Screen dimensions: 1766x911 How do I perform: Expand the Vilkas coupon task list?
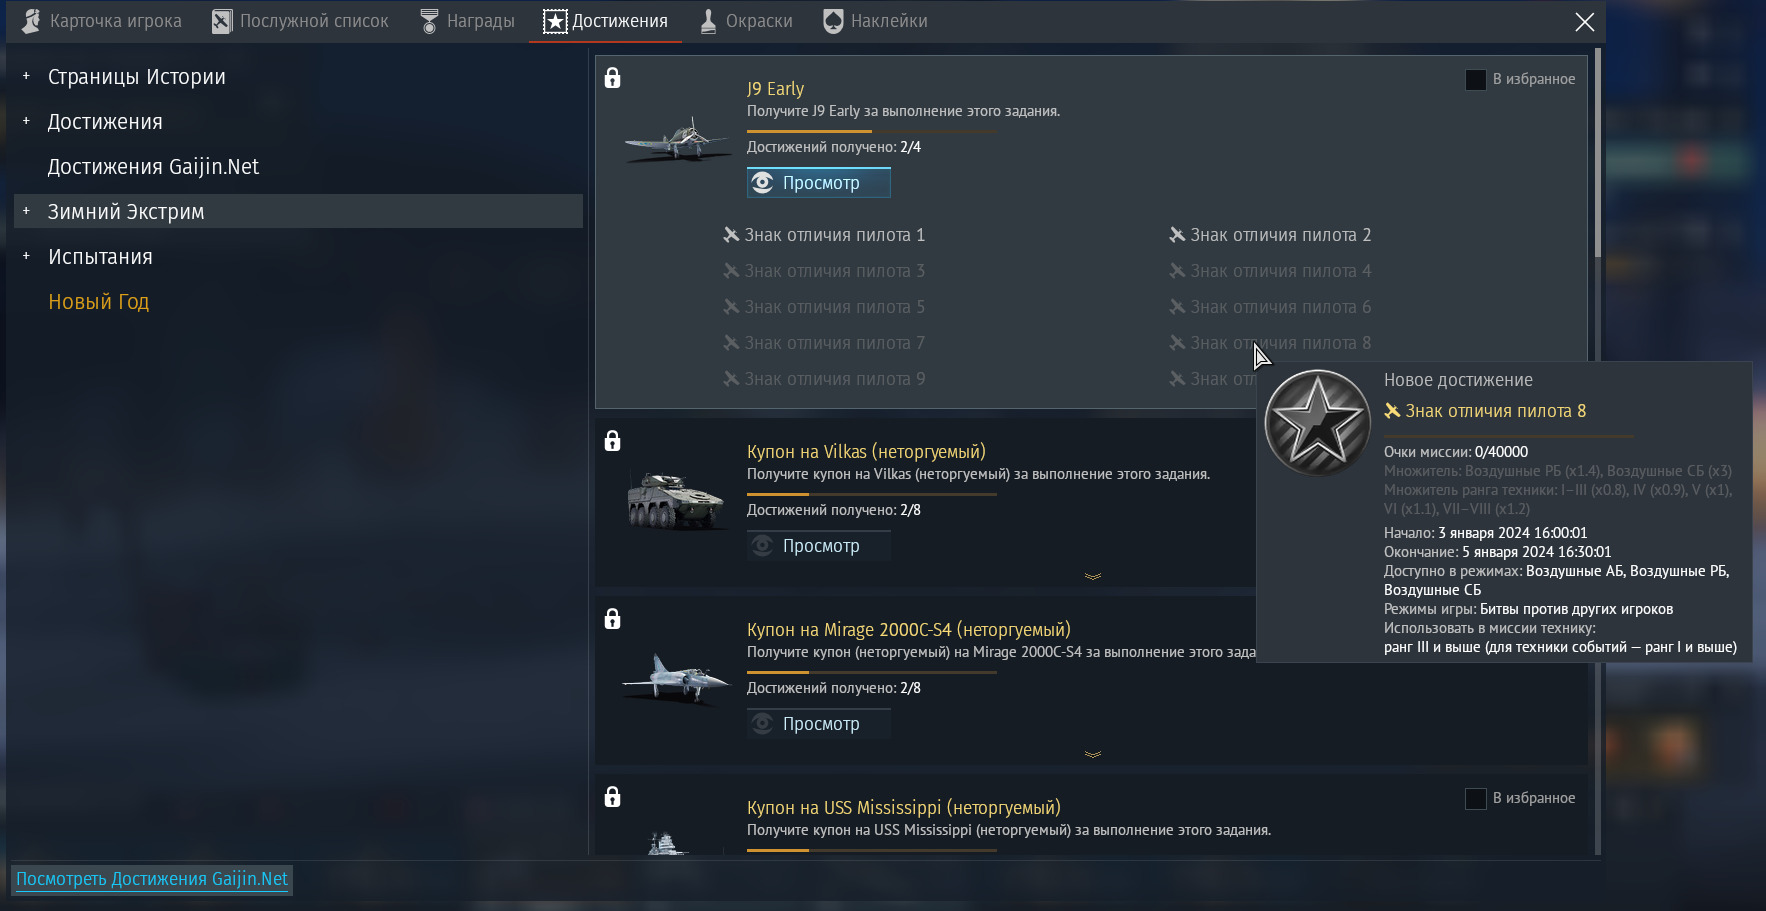1093,576
